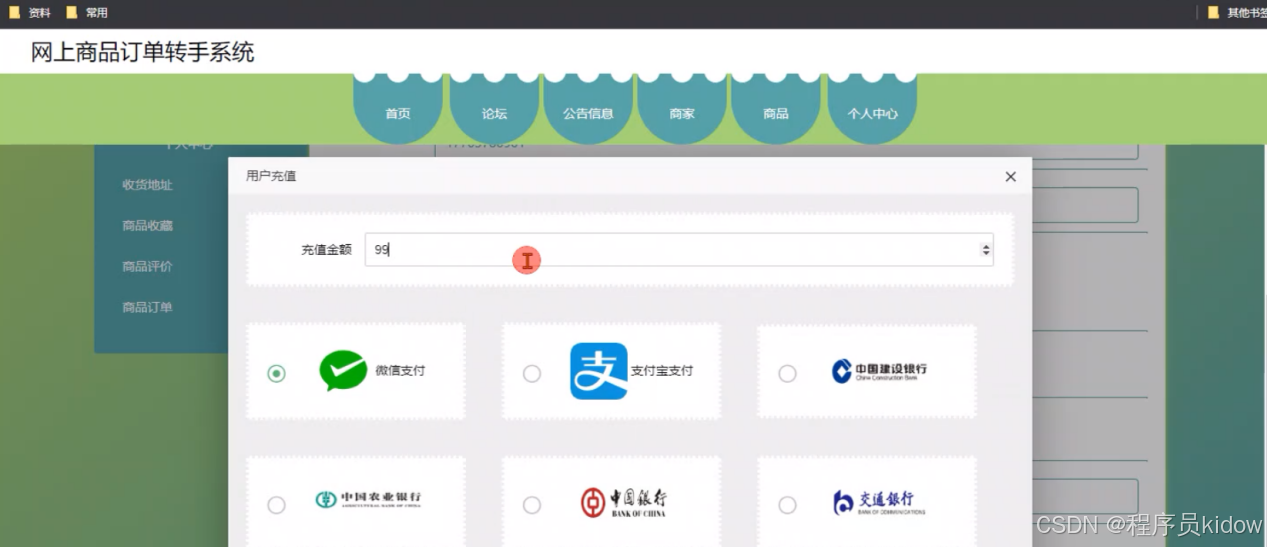Click the WeChat Pay green logo
Viewport: 1267px width, 547px height.
(344, 371)
